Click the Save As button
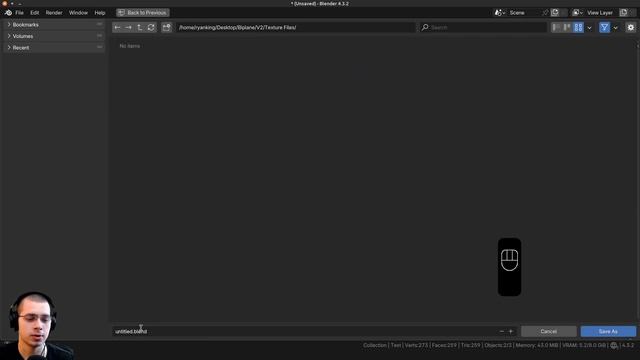The height and width of the screenshot is (360, 640). click(608, 331)
